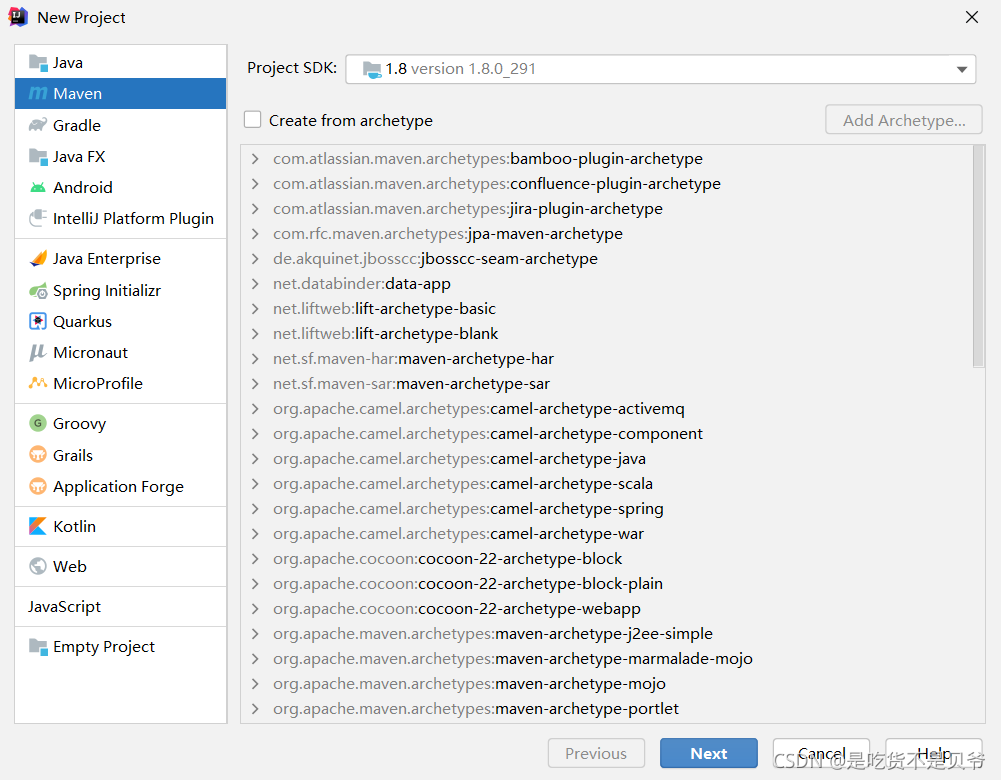Select maven-archetype-portlet row

(606, 709)
